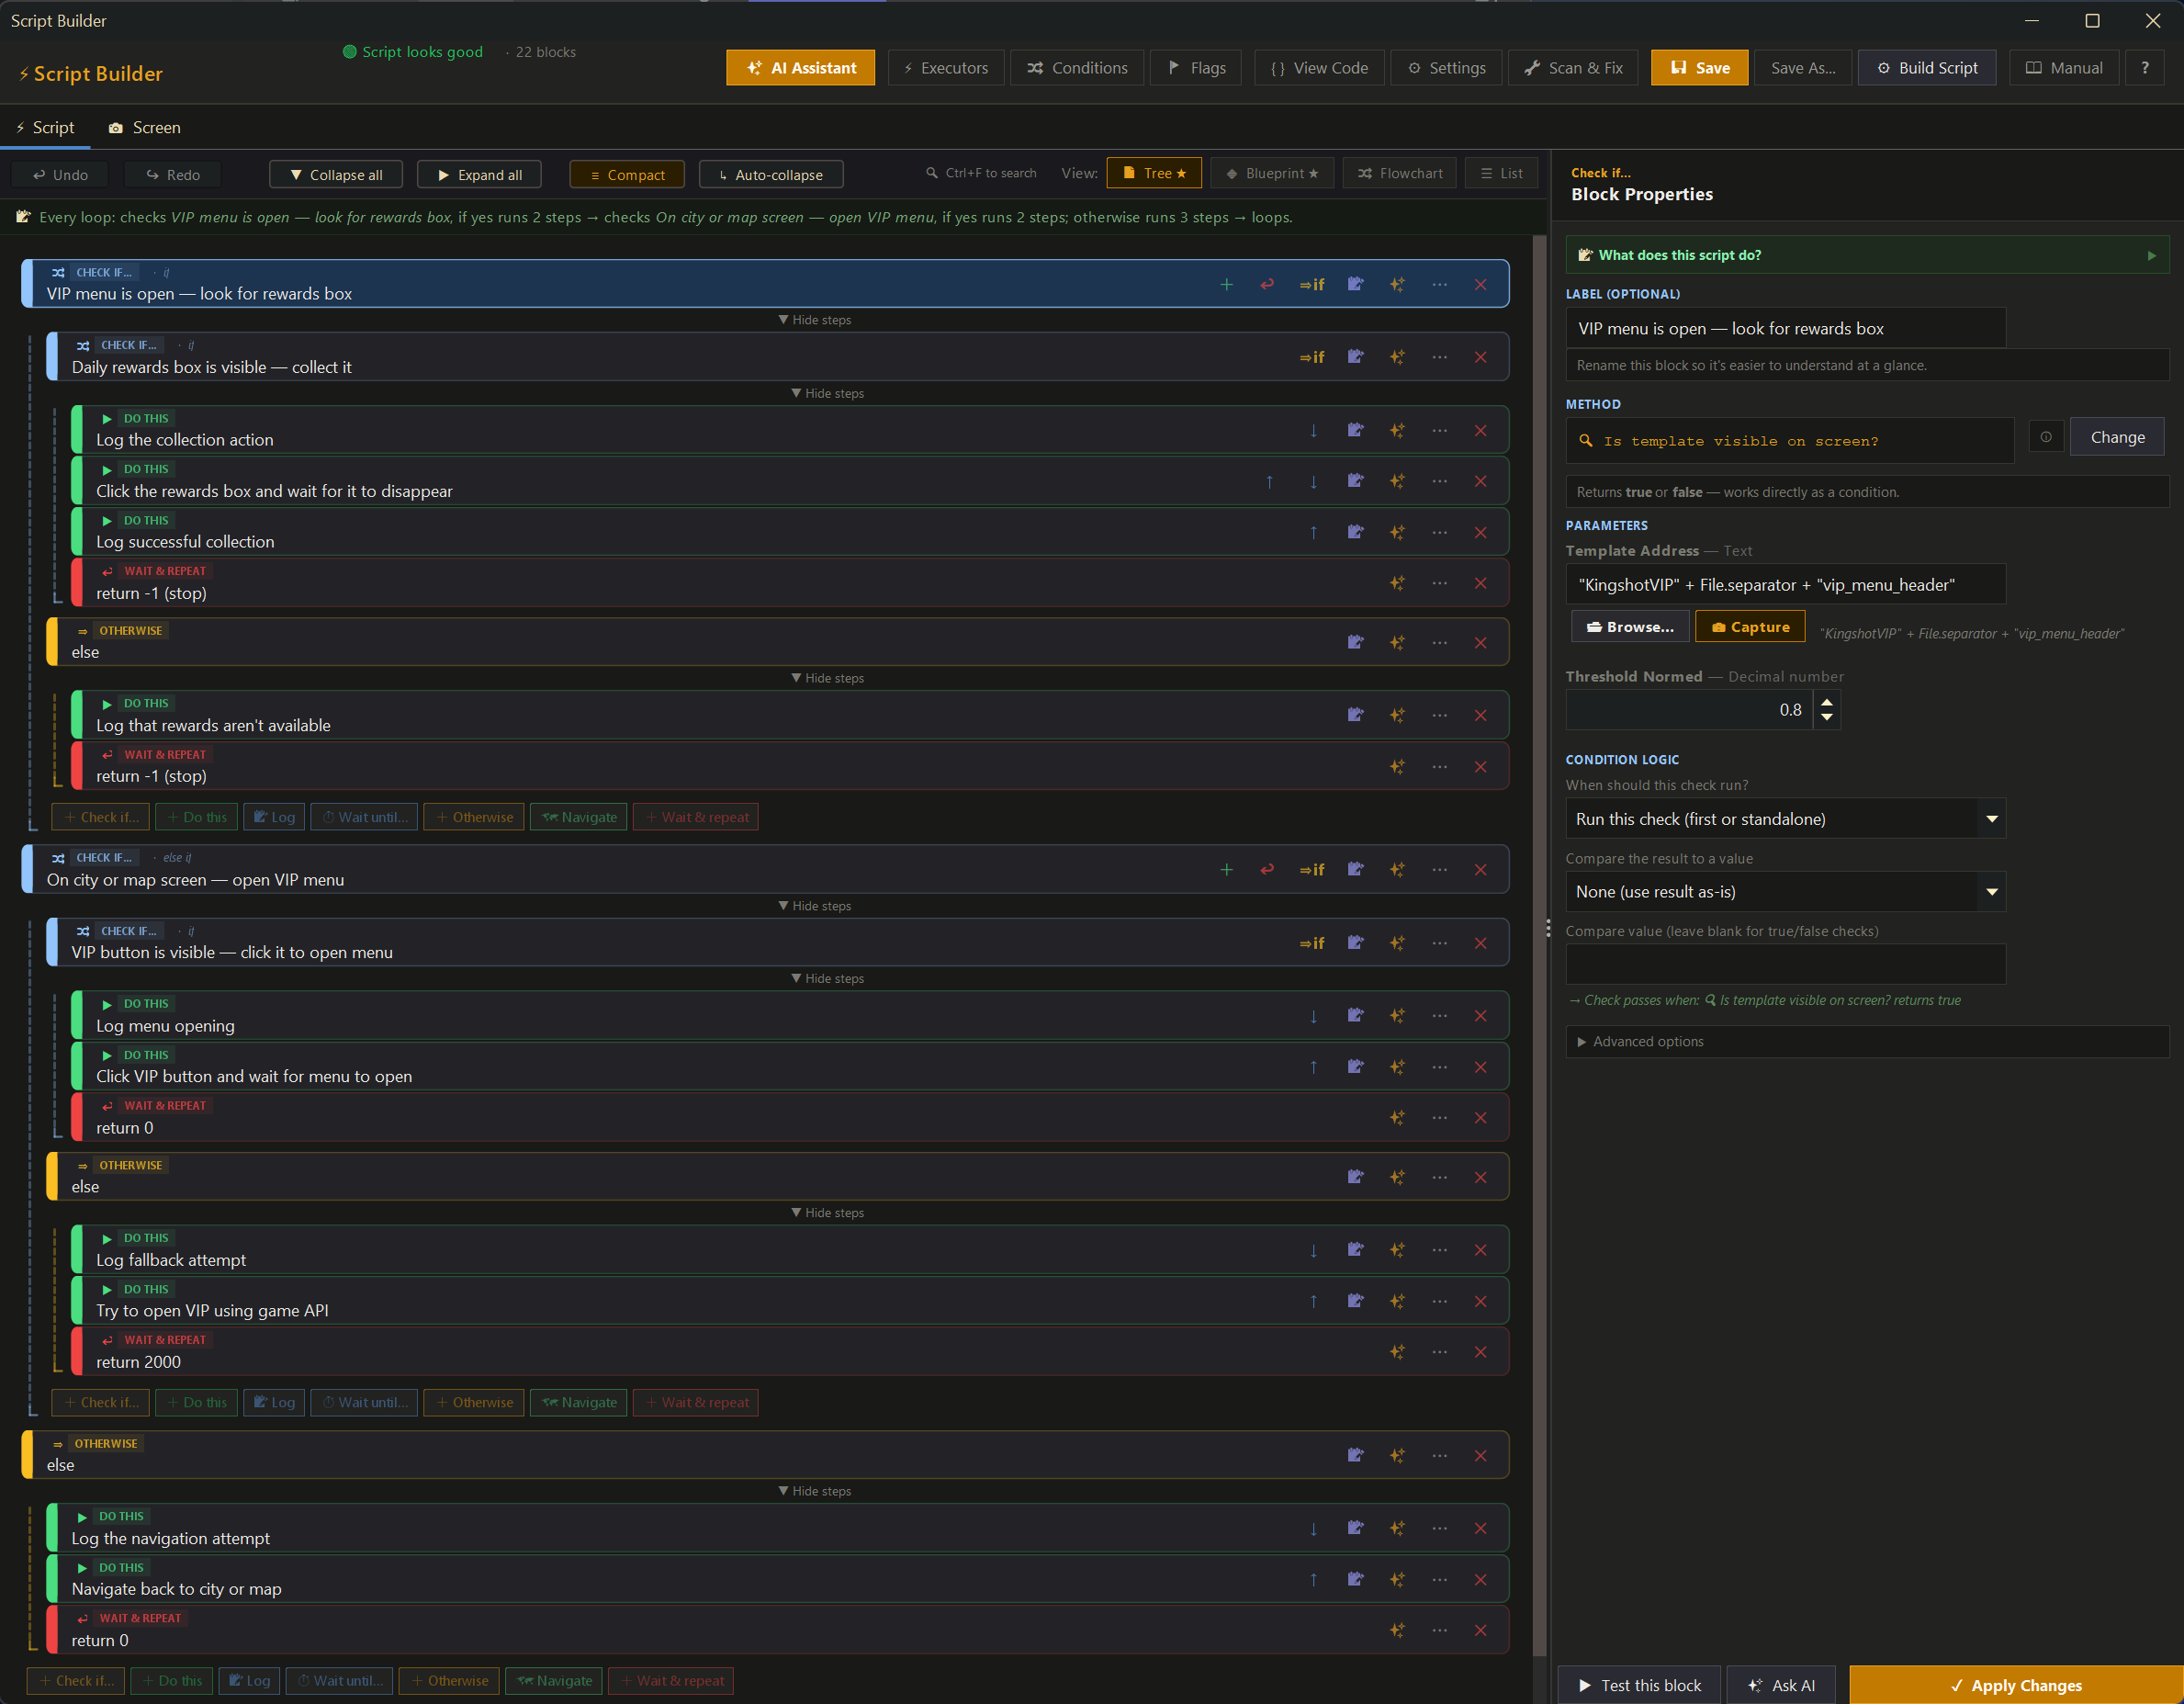Click the Template Address input field

click(x=1785, y=585)
